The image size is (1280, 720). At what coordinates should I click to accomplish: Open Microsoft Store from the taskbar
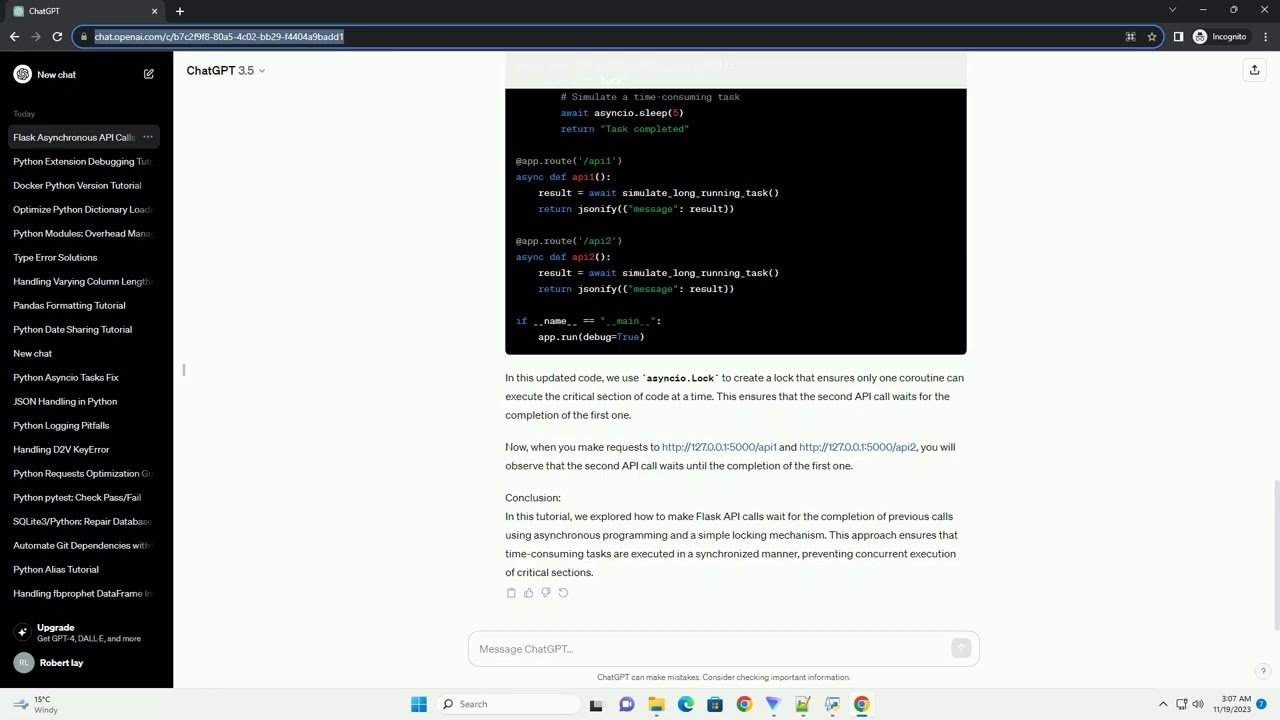point(714,704)
